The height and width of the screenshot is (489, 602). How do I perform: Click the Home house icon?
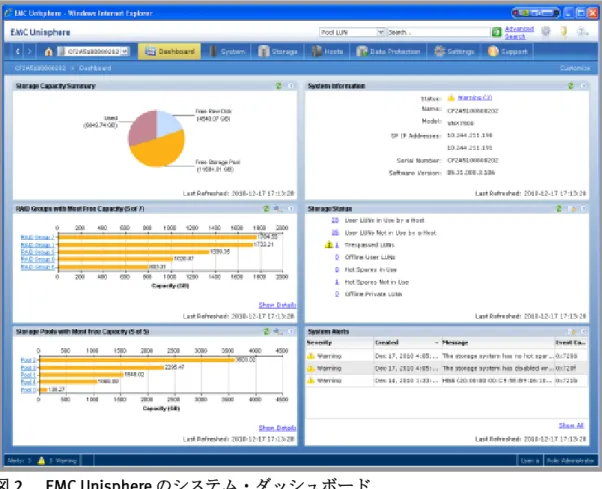pyautogui.click(x=48, y=51)
